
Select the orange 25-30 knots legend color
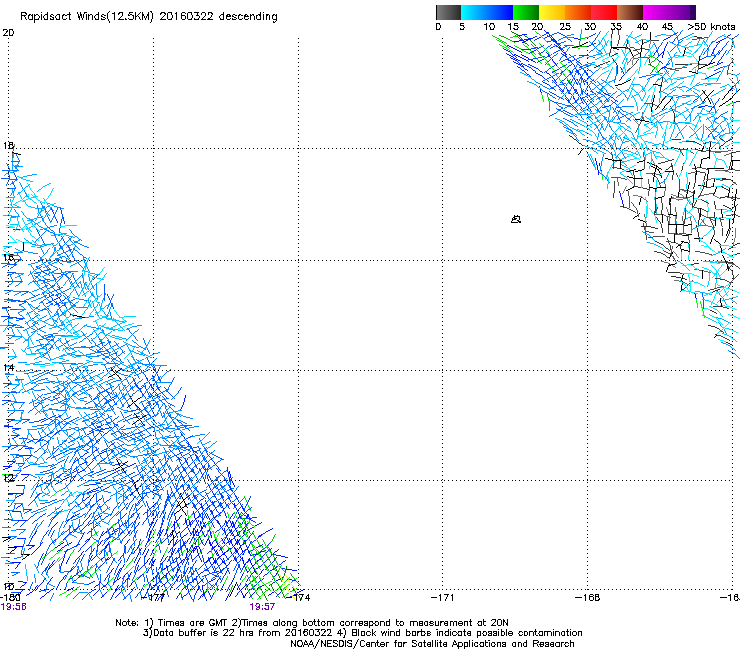pos(578,12)
